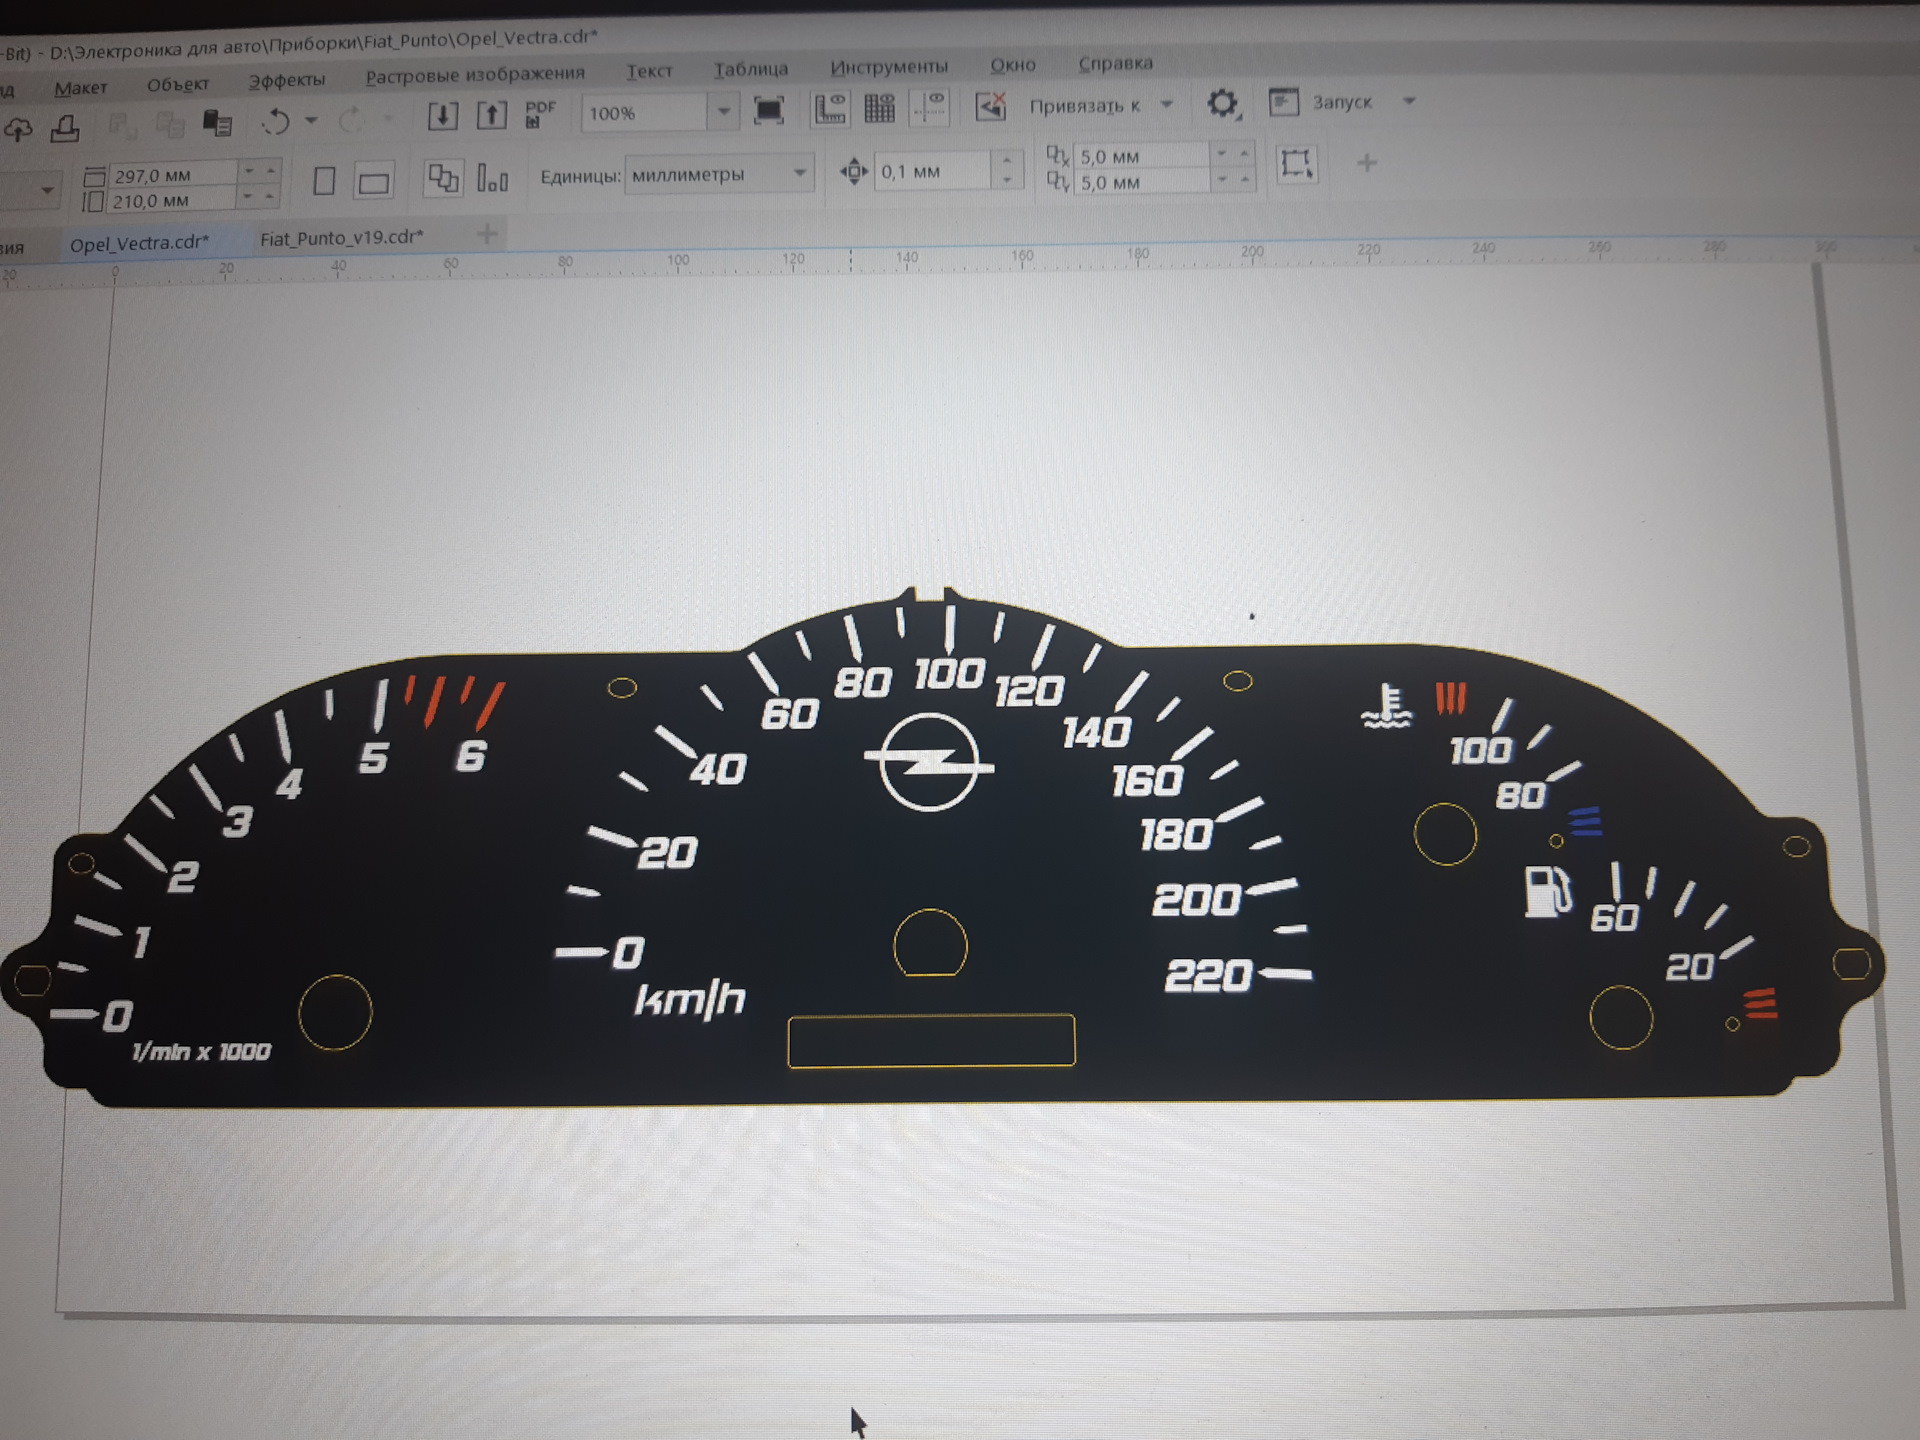Viewport: 1920px width, 1440px height.
Task: Click the cloud upload icon
Action: tap(19, 129)
